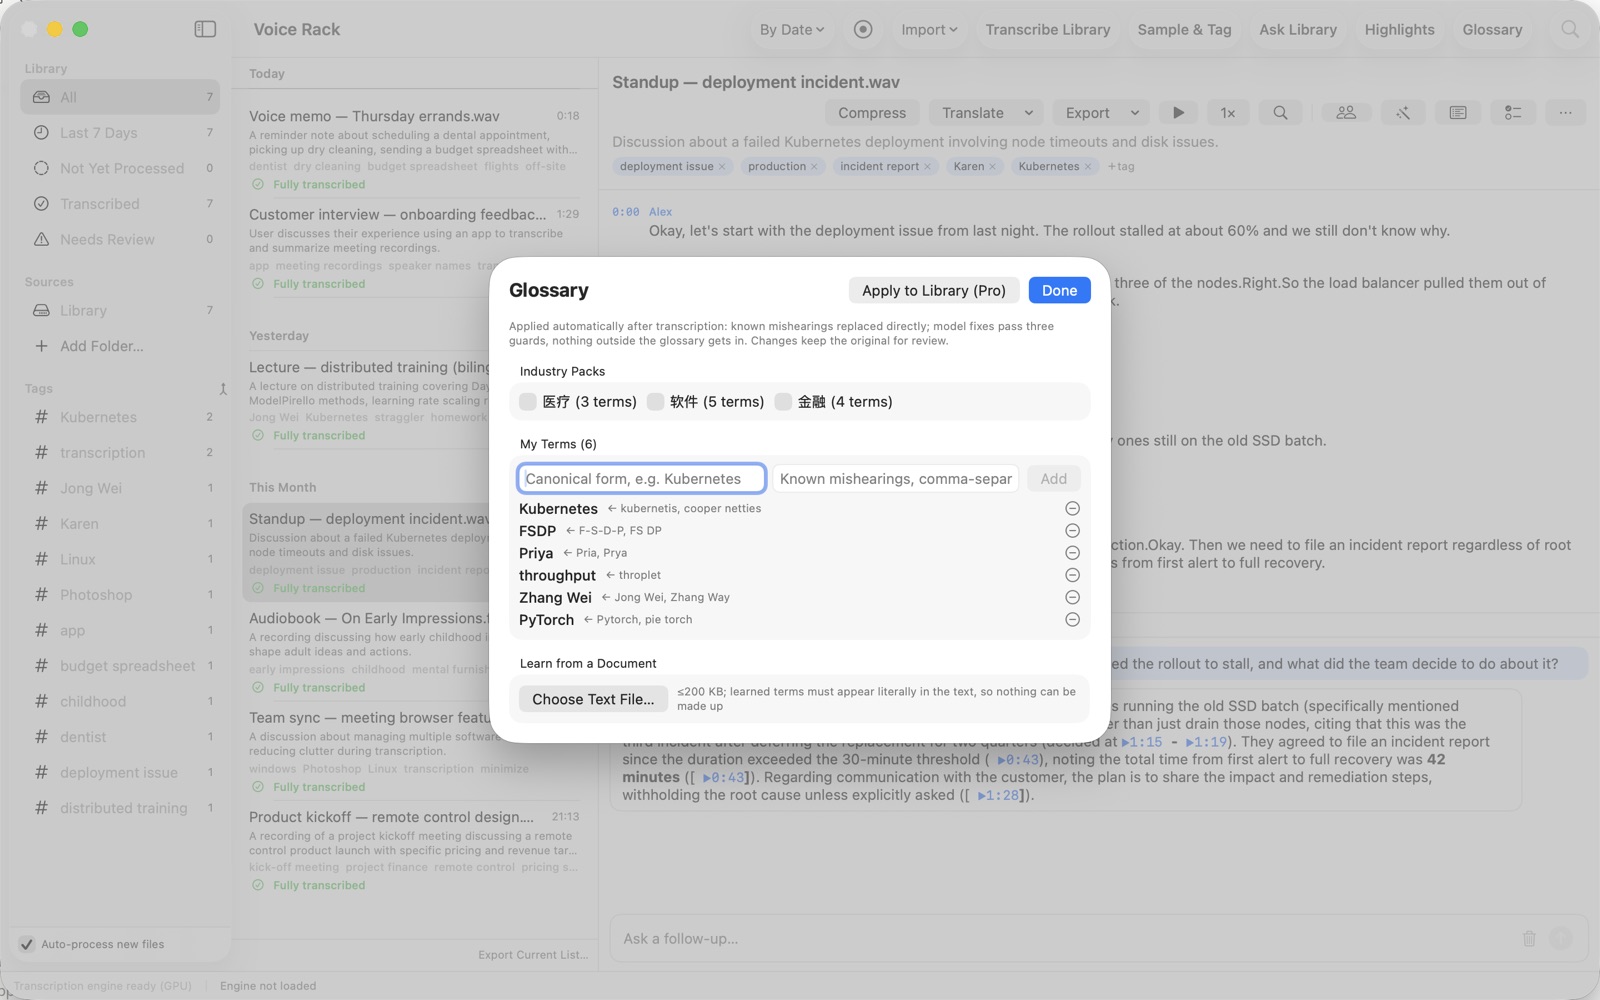The height and width of the screenshot is (1000, 1600).
Task: Play the recording with play icon
Action: coord(1178,113)
